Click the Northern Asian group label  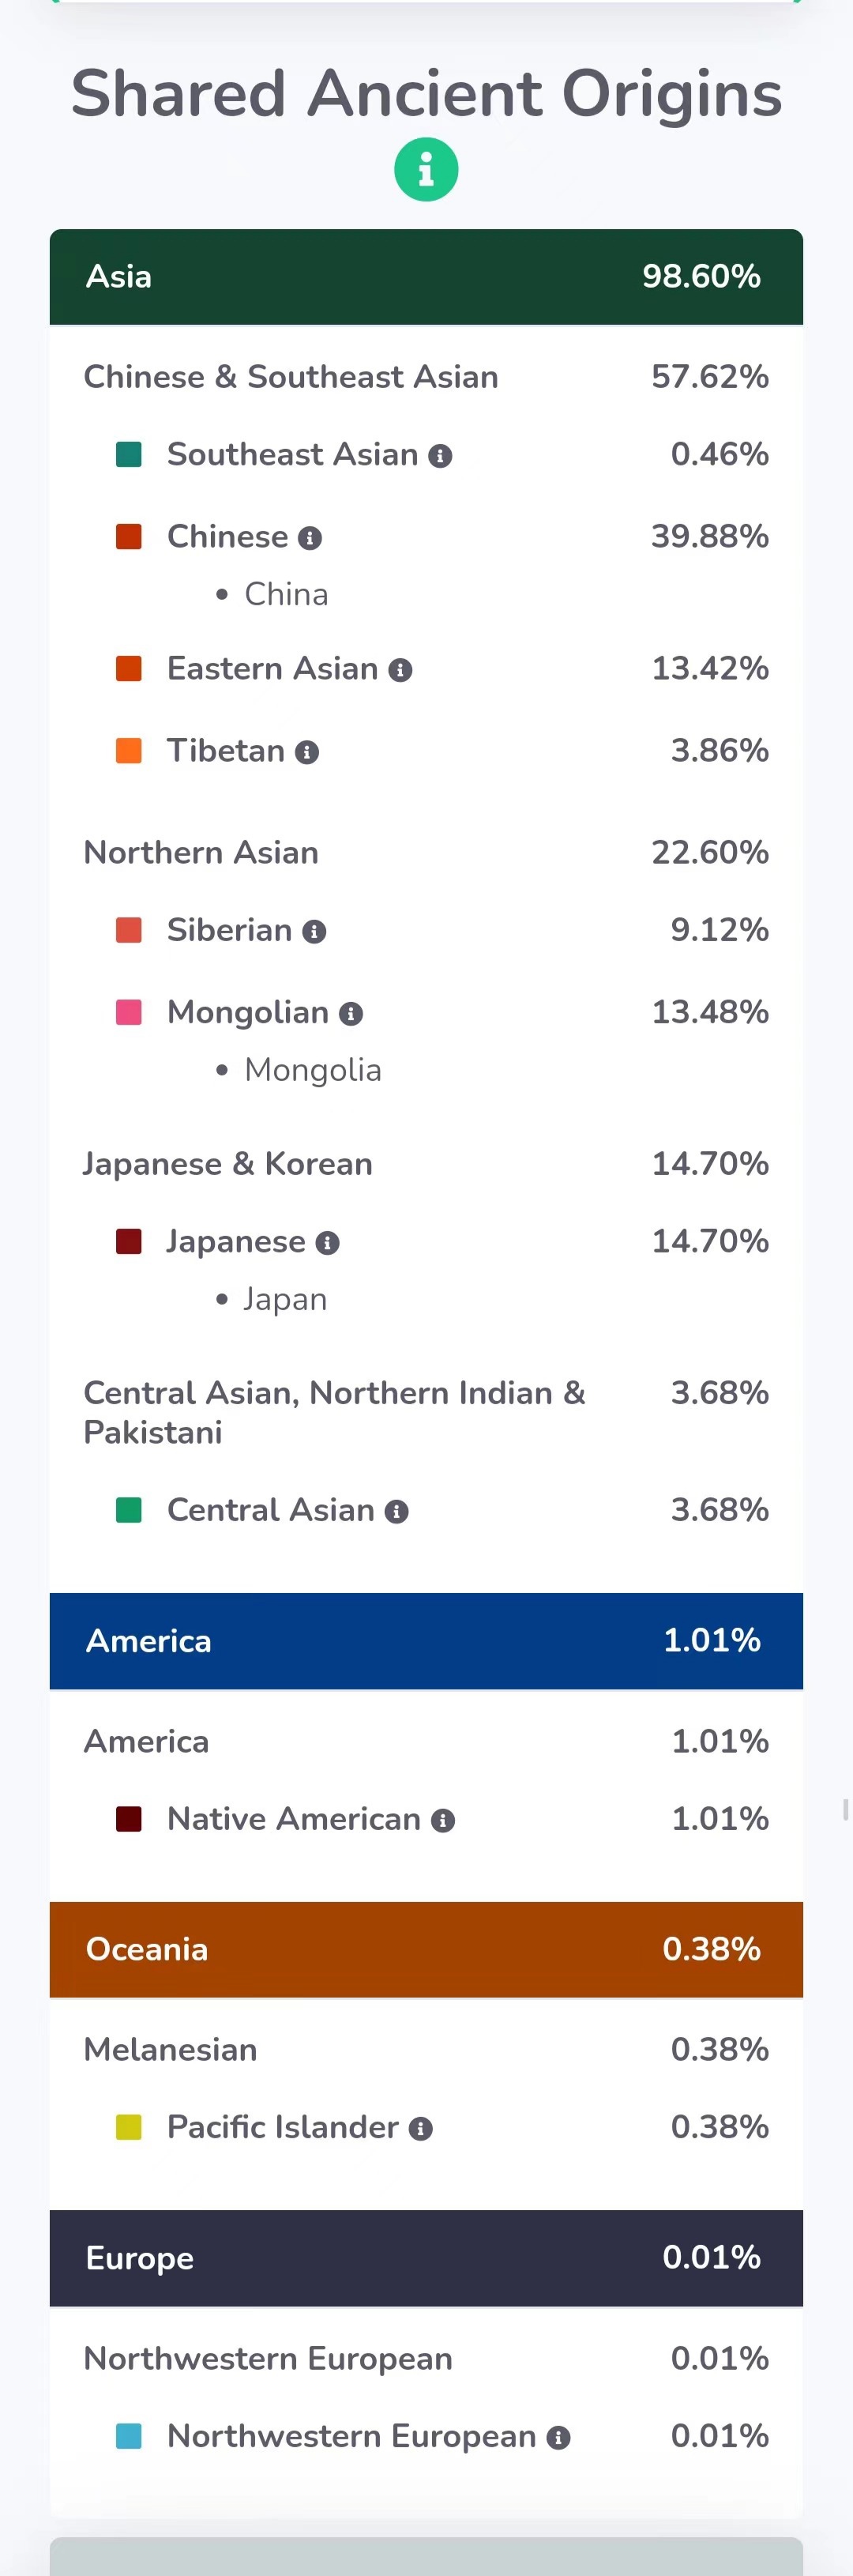click(x=201, y=853)
